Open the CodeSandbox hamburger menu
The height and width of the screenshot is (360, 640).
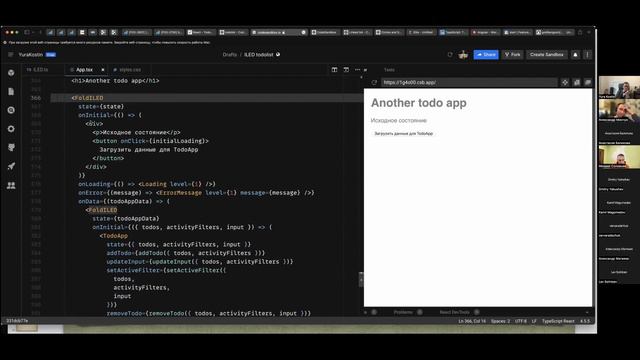[11, 54]
